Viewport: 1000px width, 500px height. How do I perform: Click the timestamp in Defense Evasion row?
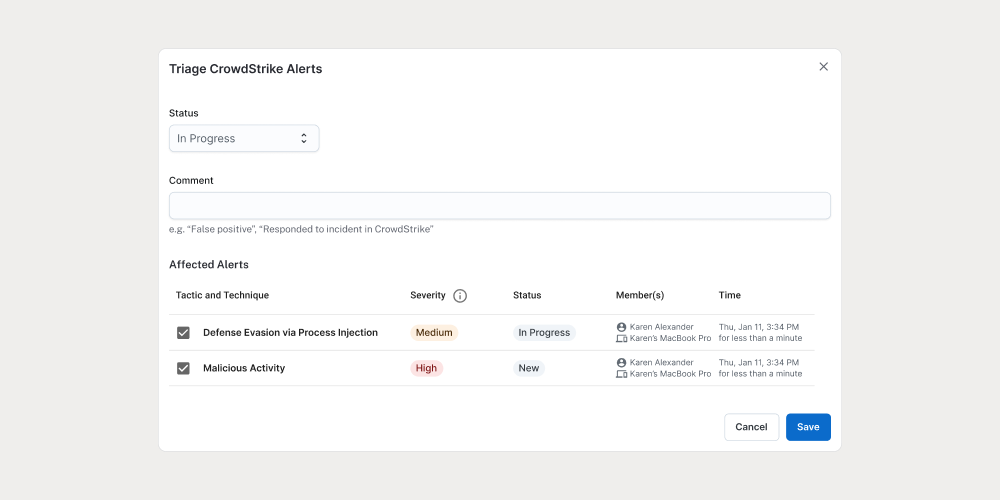tap(760, 333)
